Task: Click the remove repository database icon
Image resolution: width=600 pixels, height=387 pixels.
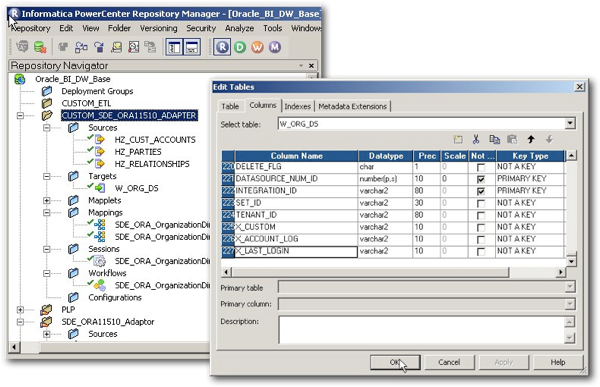Action: tap(40, 47)
